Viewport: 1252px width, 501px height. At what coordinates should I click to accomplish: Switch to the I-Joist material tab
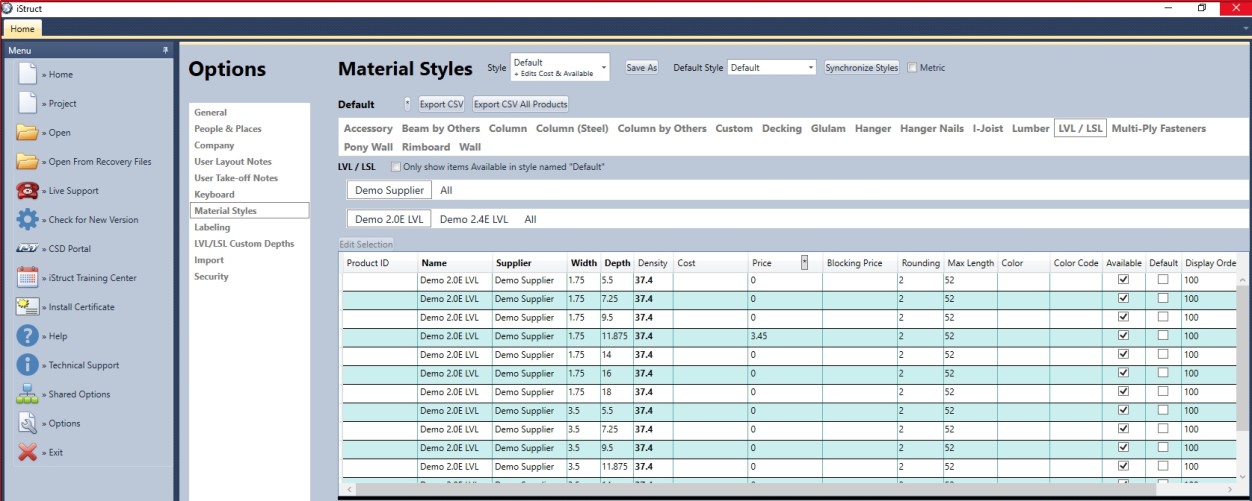(x=988, y=129)
